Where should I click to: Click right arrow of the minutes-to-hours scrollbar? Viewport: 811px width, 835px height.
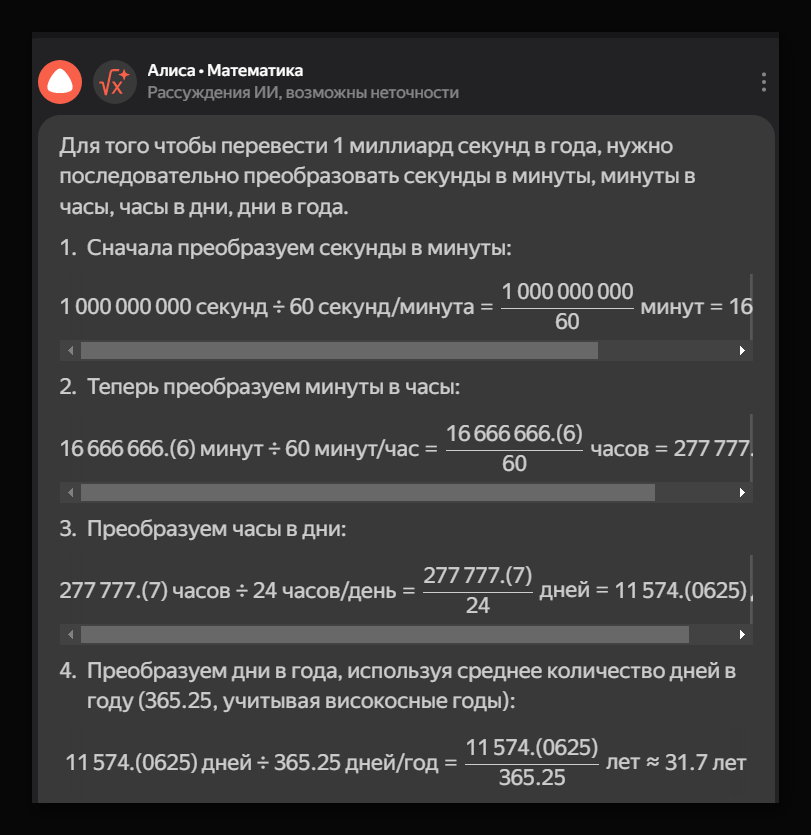click(742, 493)
